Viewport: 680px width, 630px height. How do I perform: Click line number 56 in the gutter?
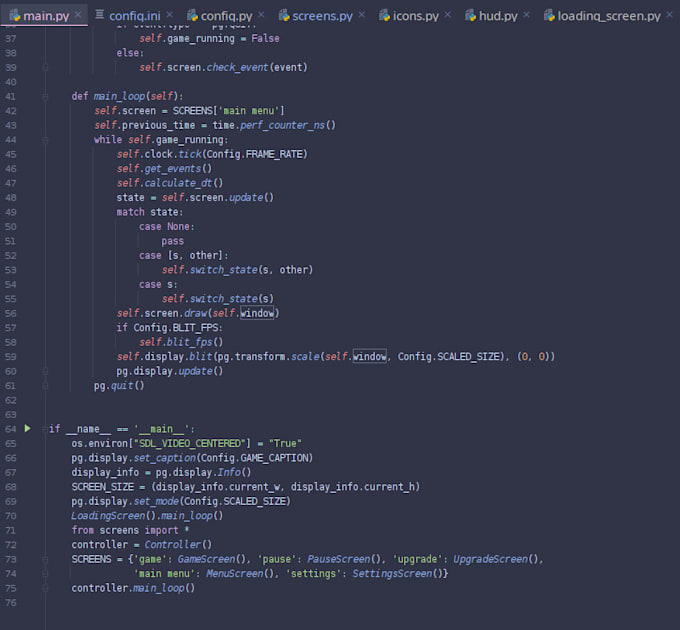click(x=11, y=313)
